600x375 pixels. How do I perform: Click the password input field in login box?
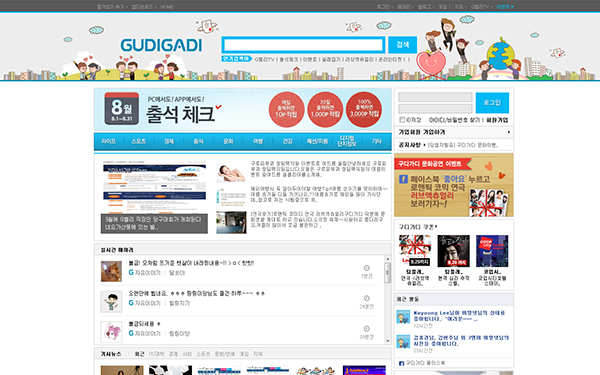(435, 108)
